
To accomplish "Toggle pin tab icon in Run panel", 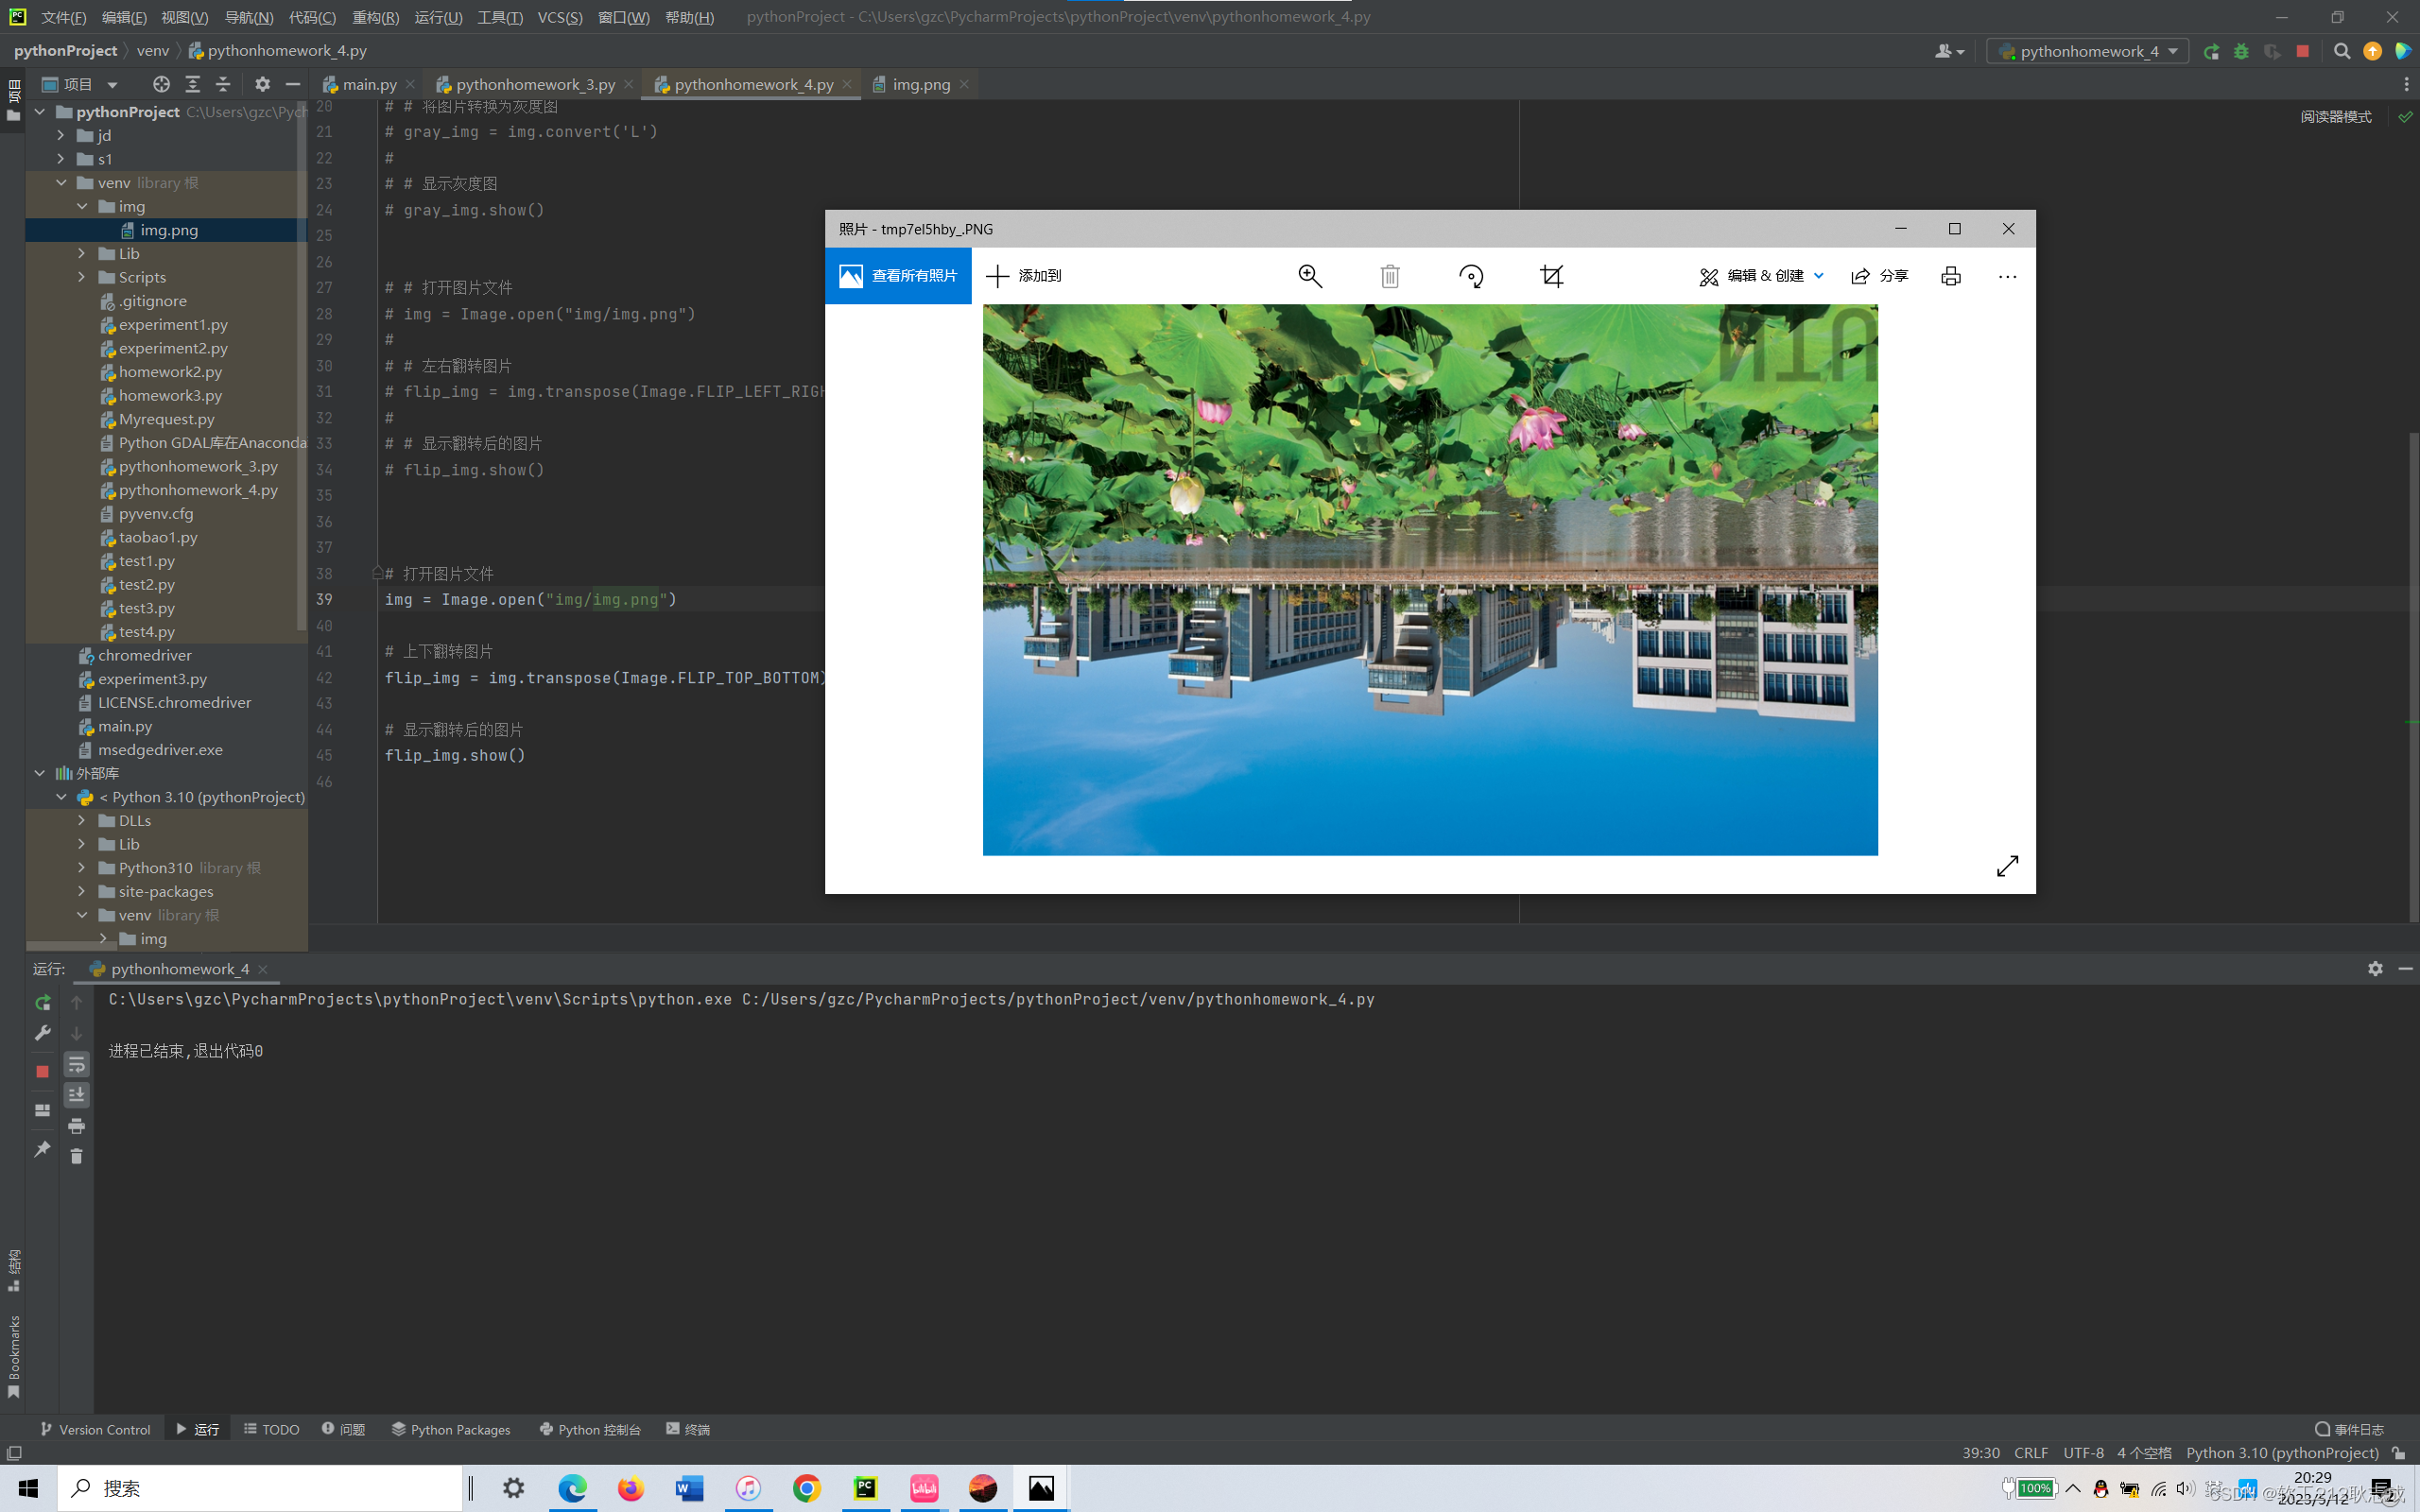I will pyautogui.click(x=42, y=1149).
